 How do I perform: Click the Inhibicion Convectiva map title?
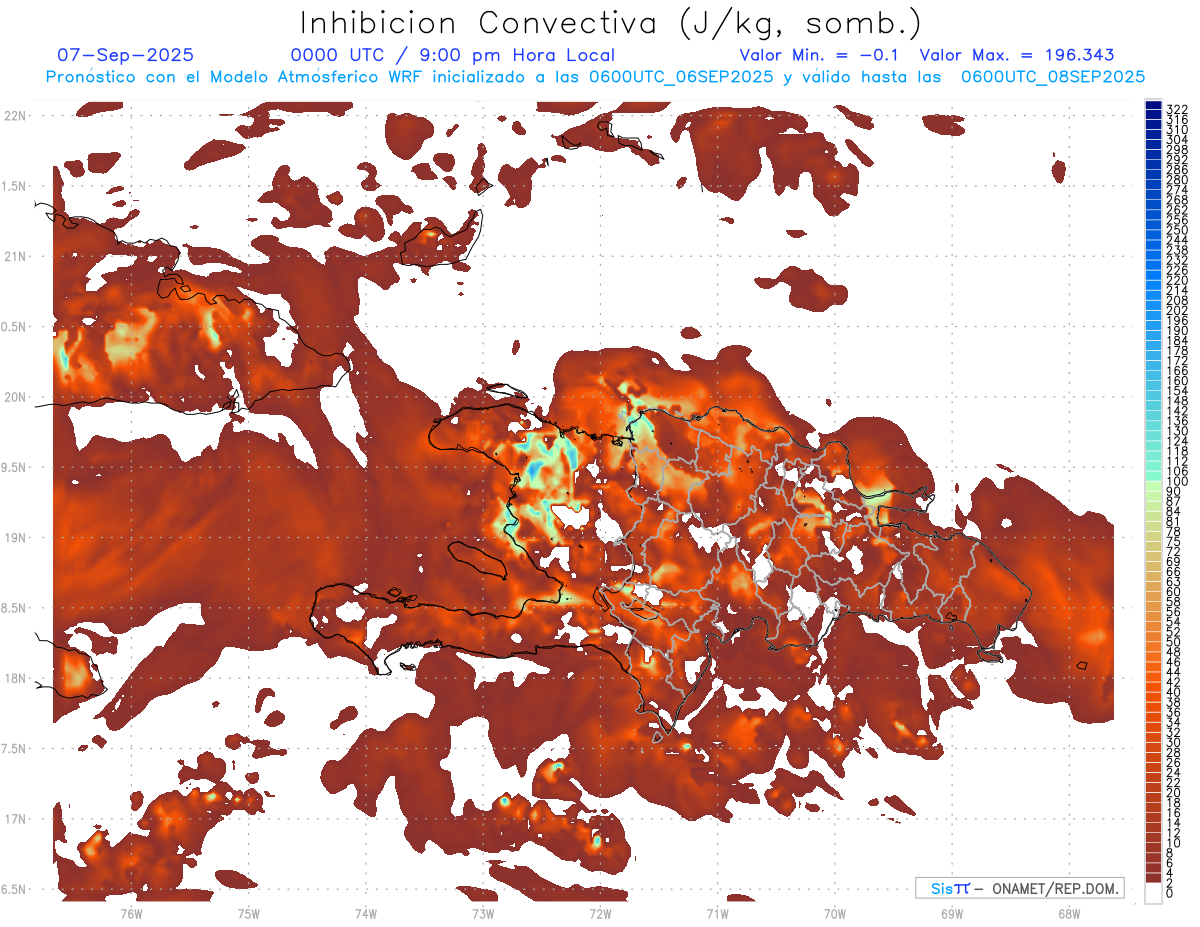610,22
